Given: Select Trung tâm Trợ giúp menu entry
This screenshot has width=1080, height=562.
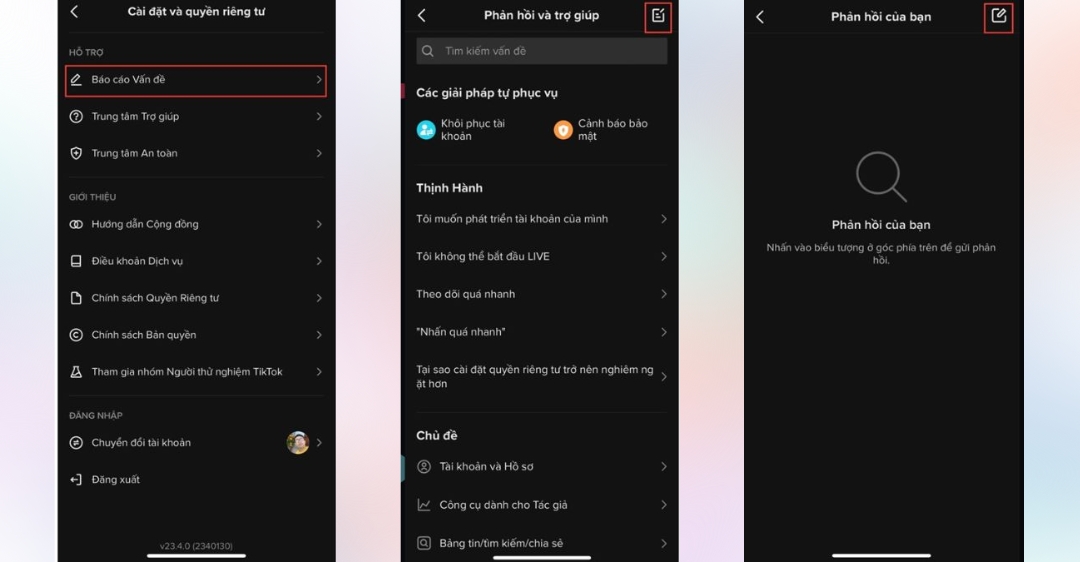Looking at the screenshot, I should tap(196, 116).
